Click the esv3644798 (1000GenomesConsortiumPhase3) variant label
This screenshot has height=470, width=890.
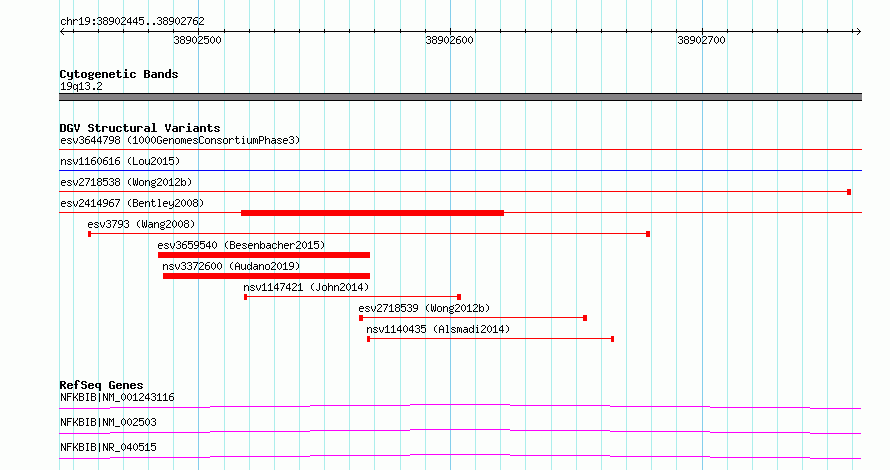point(180,140)
